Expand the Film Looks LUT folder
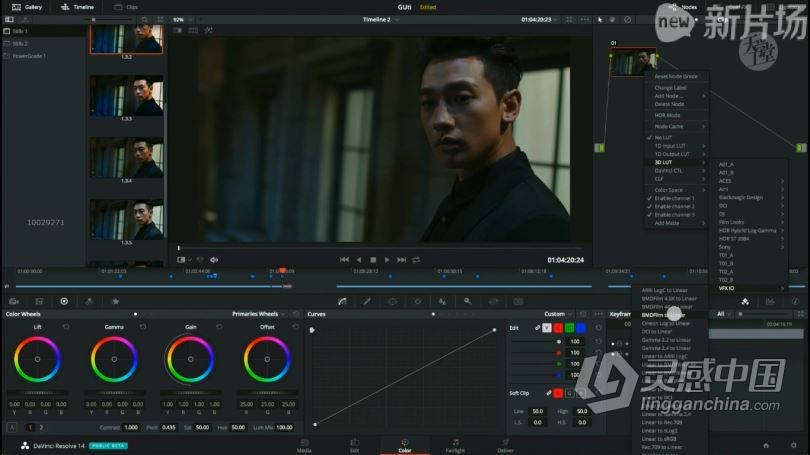 click(x=750, y=222)
